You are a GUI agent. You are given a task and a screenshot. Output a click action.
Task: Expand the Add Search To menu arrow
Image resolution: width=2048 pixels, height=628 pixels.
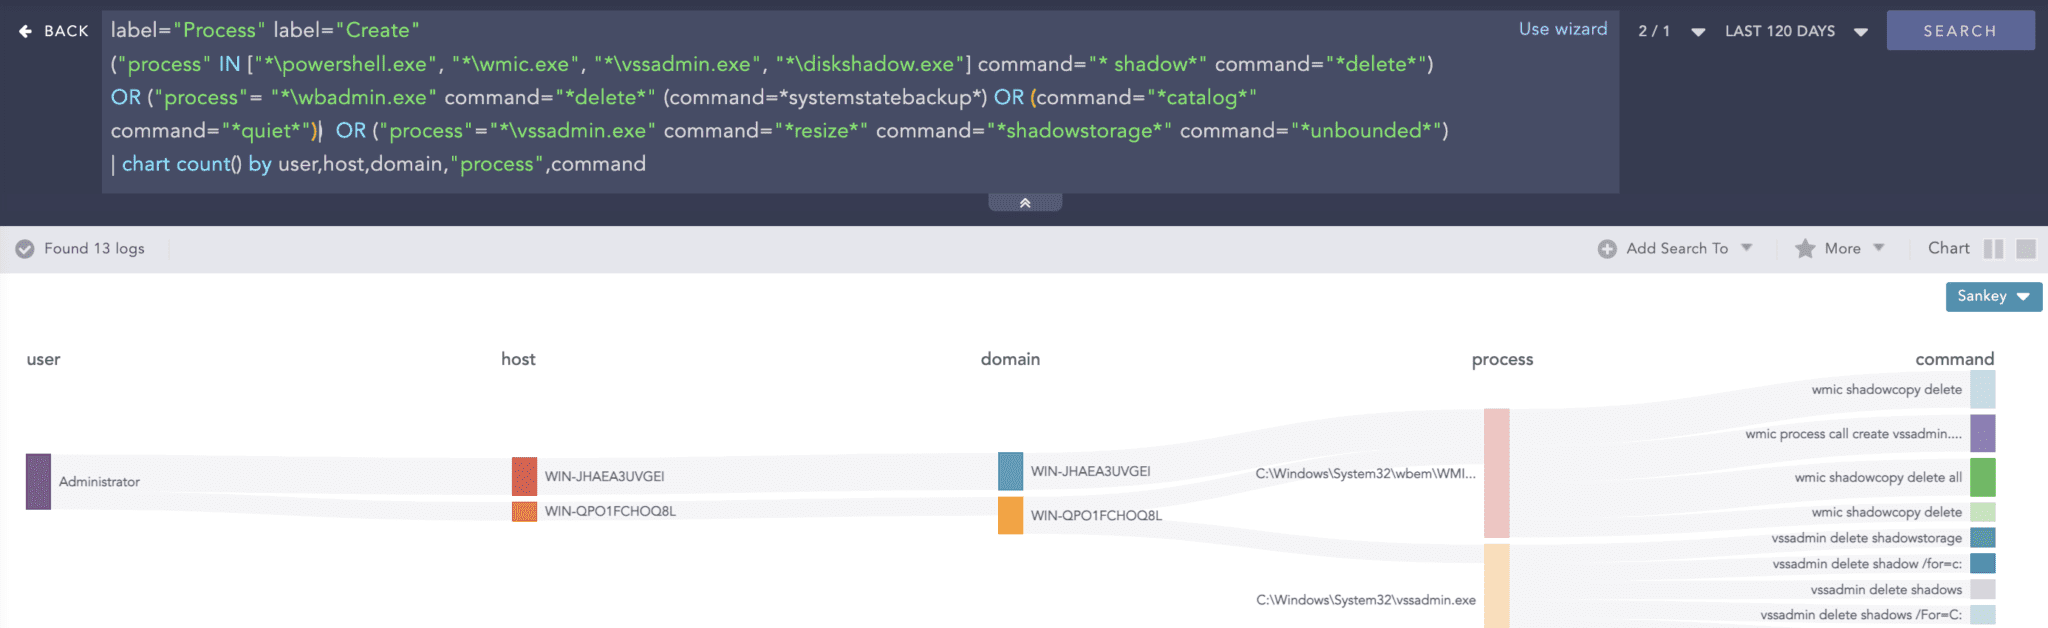tap(1746, 248)
